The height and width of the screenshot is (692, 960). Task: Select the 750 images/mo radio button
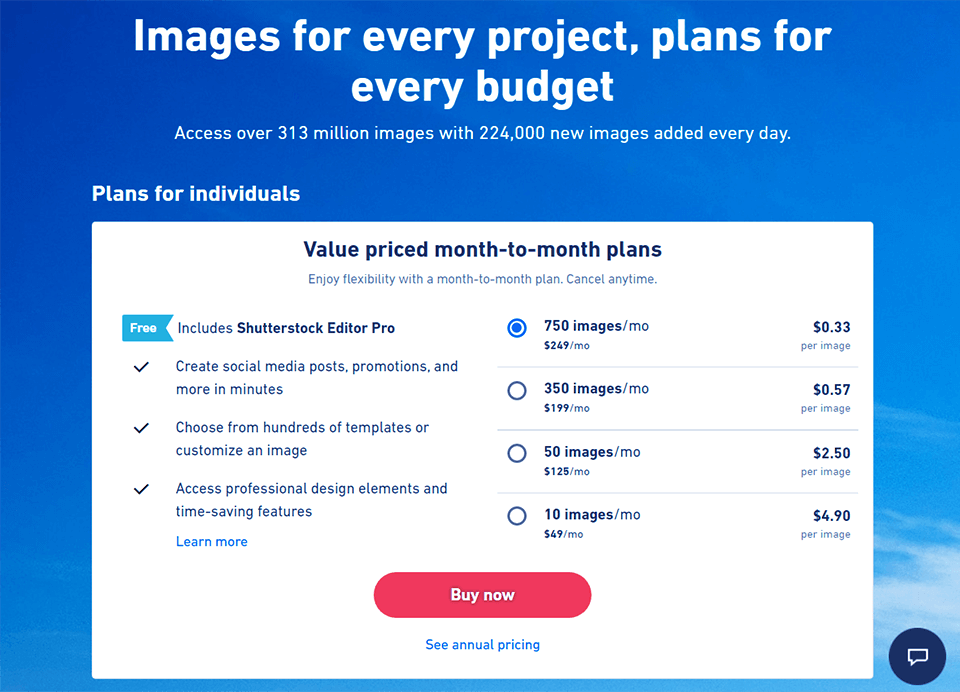click(x=517, y=328)
